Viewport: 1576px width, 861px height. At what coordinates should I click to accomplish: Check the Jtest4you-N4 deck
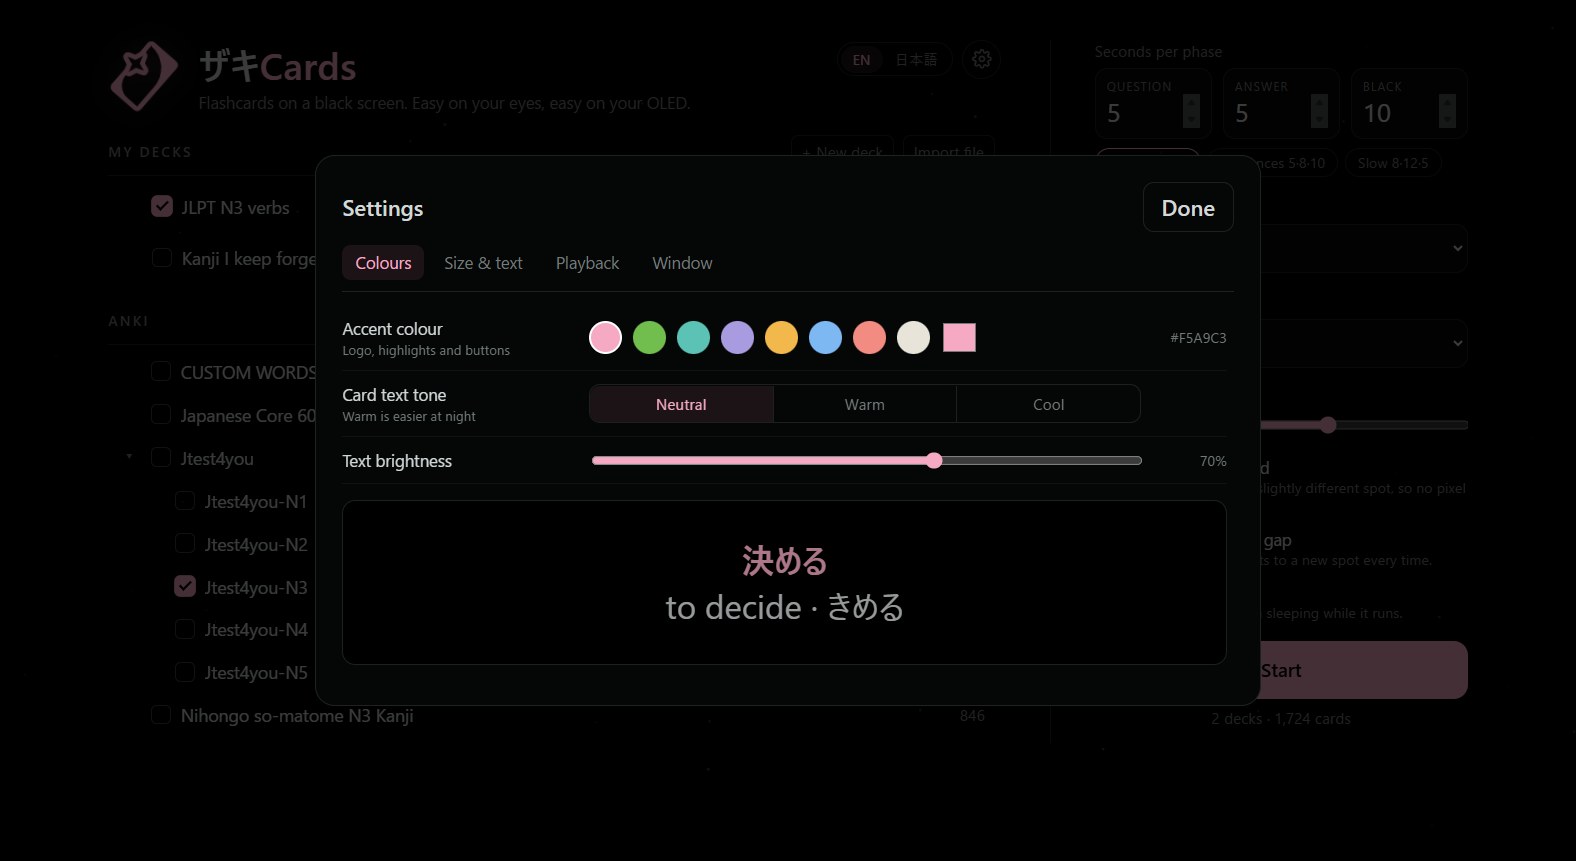(185, 629)
